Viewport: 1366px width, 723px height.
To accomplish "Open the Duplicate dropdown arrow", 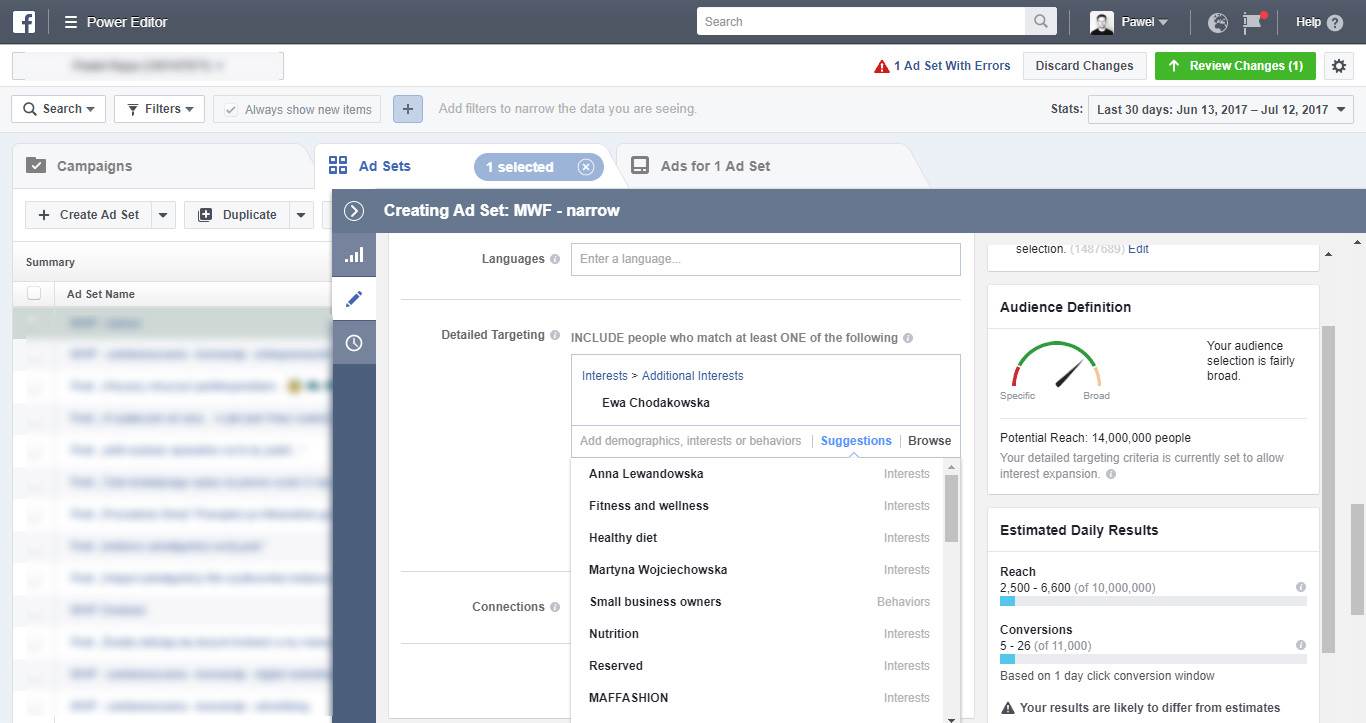I will point(301,215).
